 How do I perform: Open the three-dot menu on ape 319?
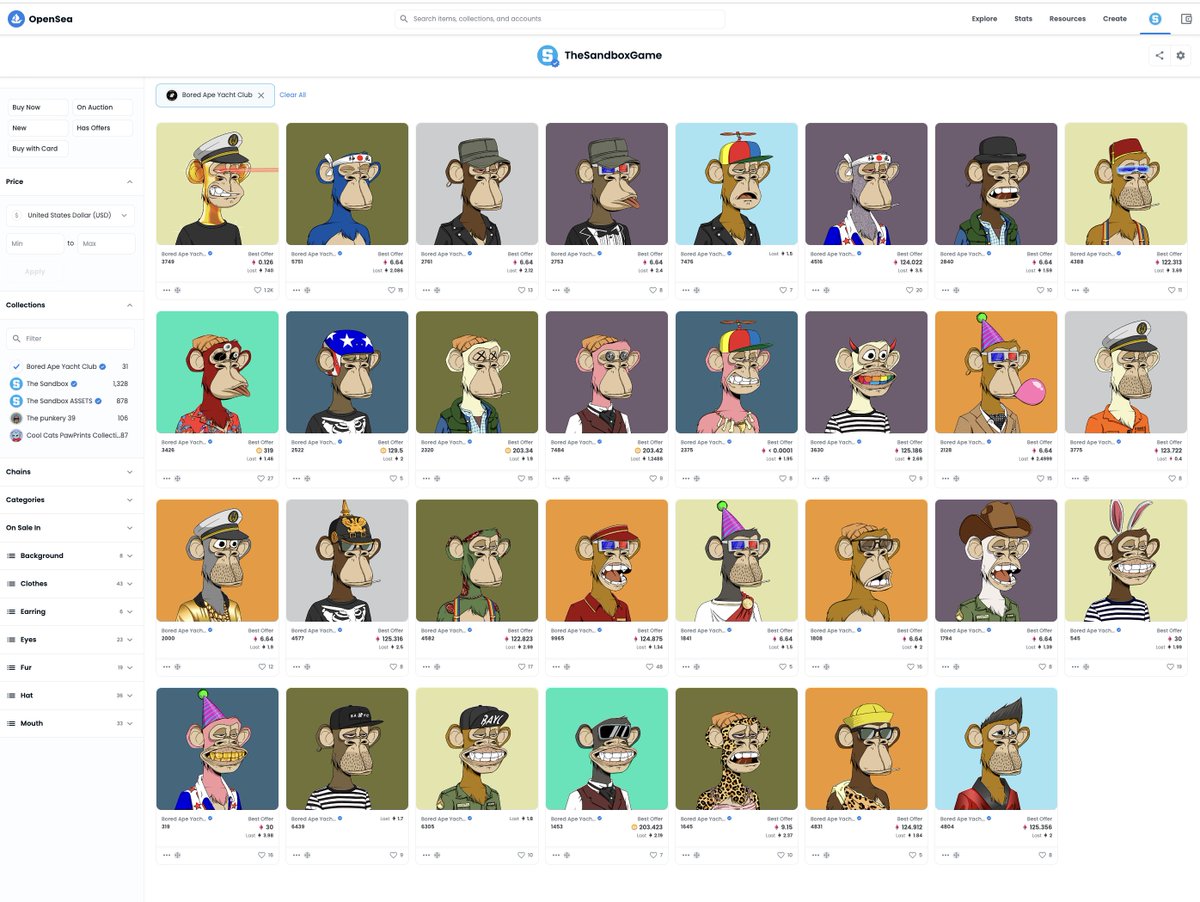166,855
